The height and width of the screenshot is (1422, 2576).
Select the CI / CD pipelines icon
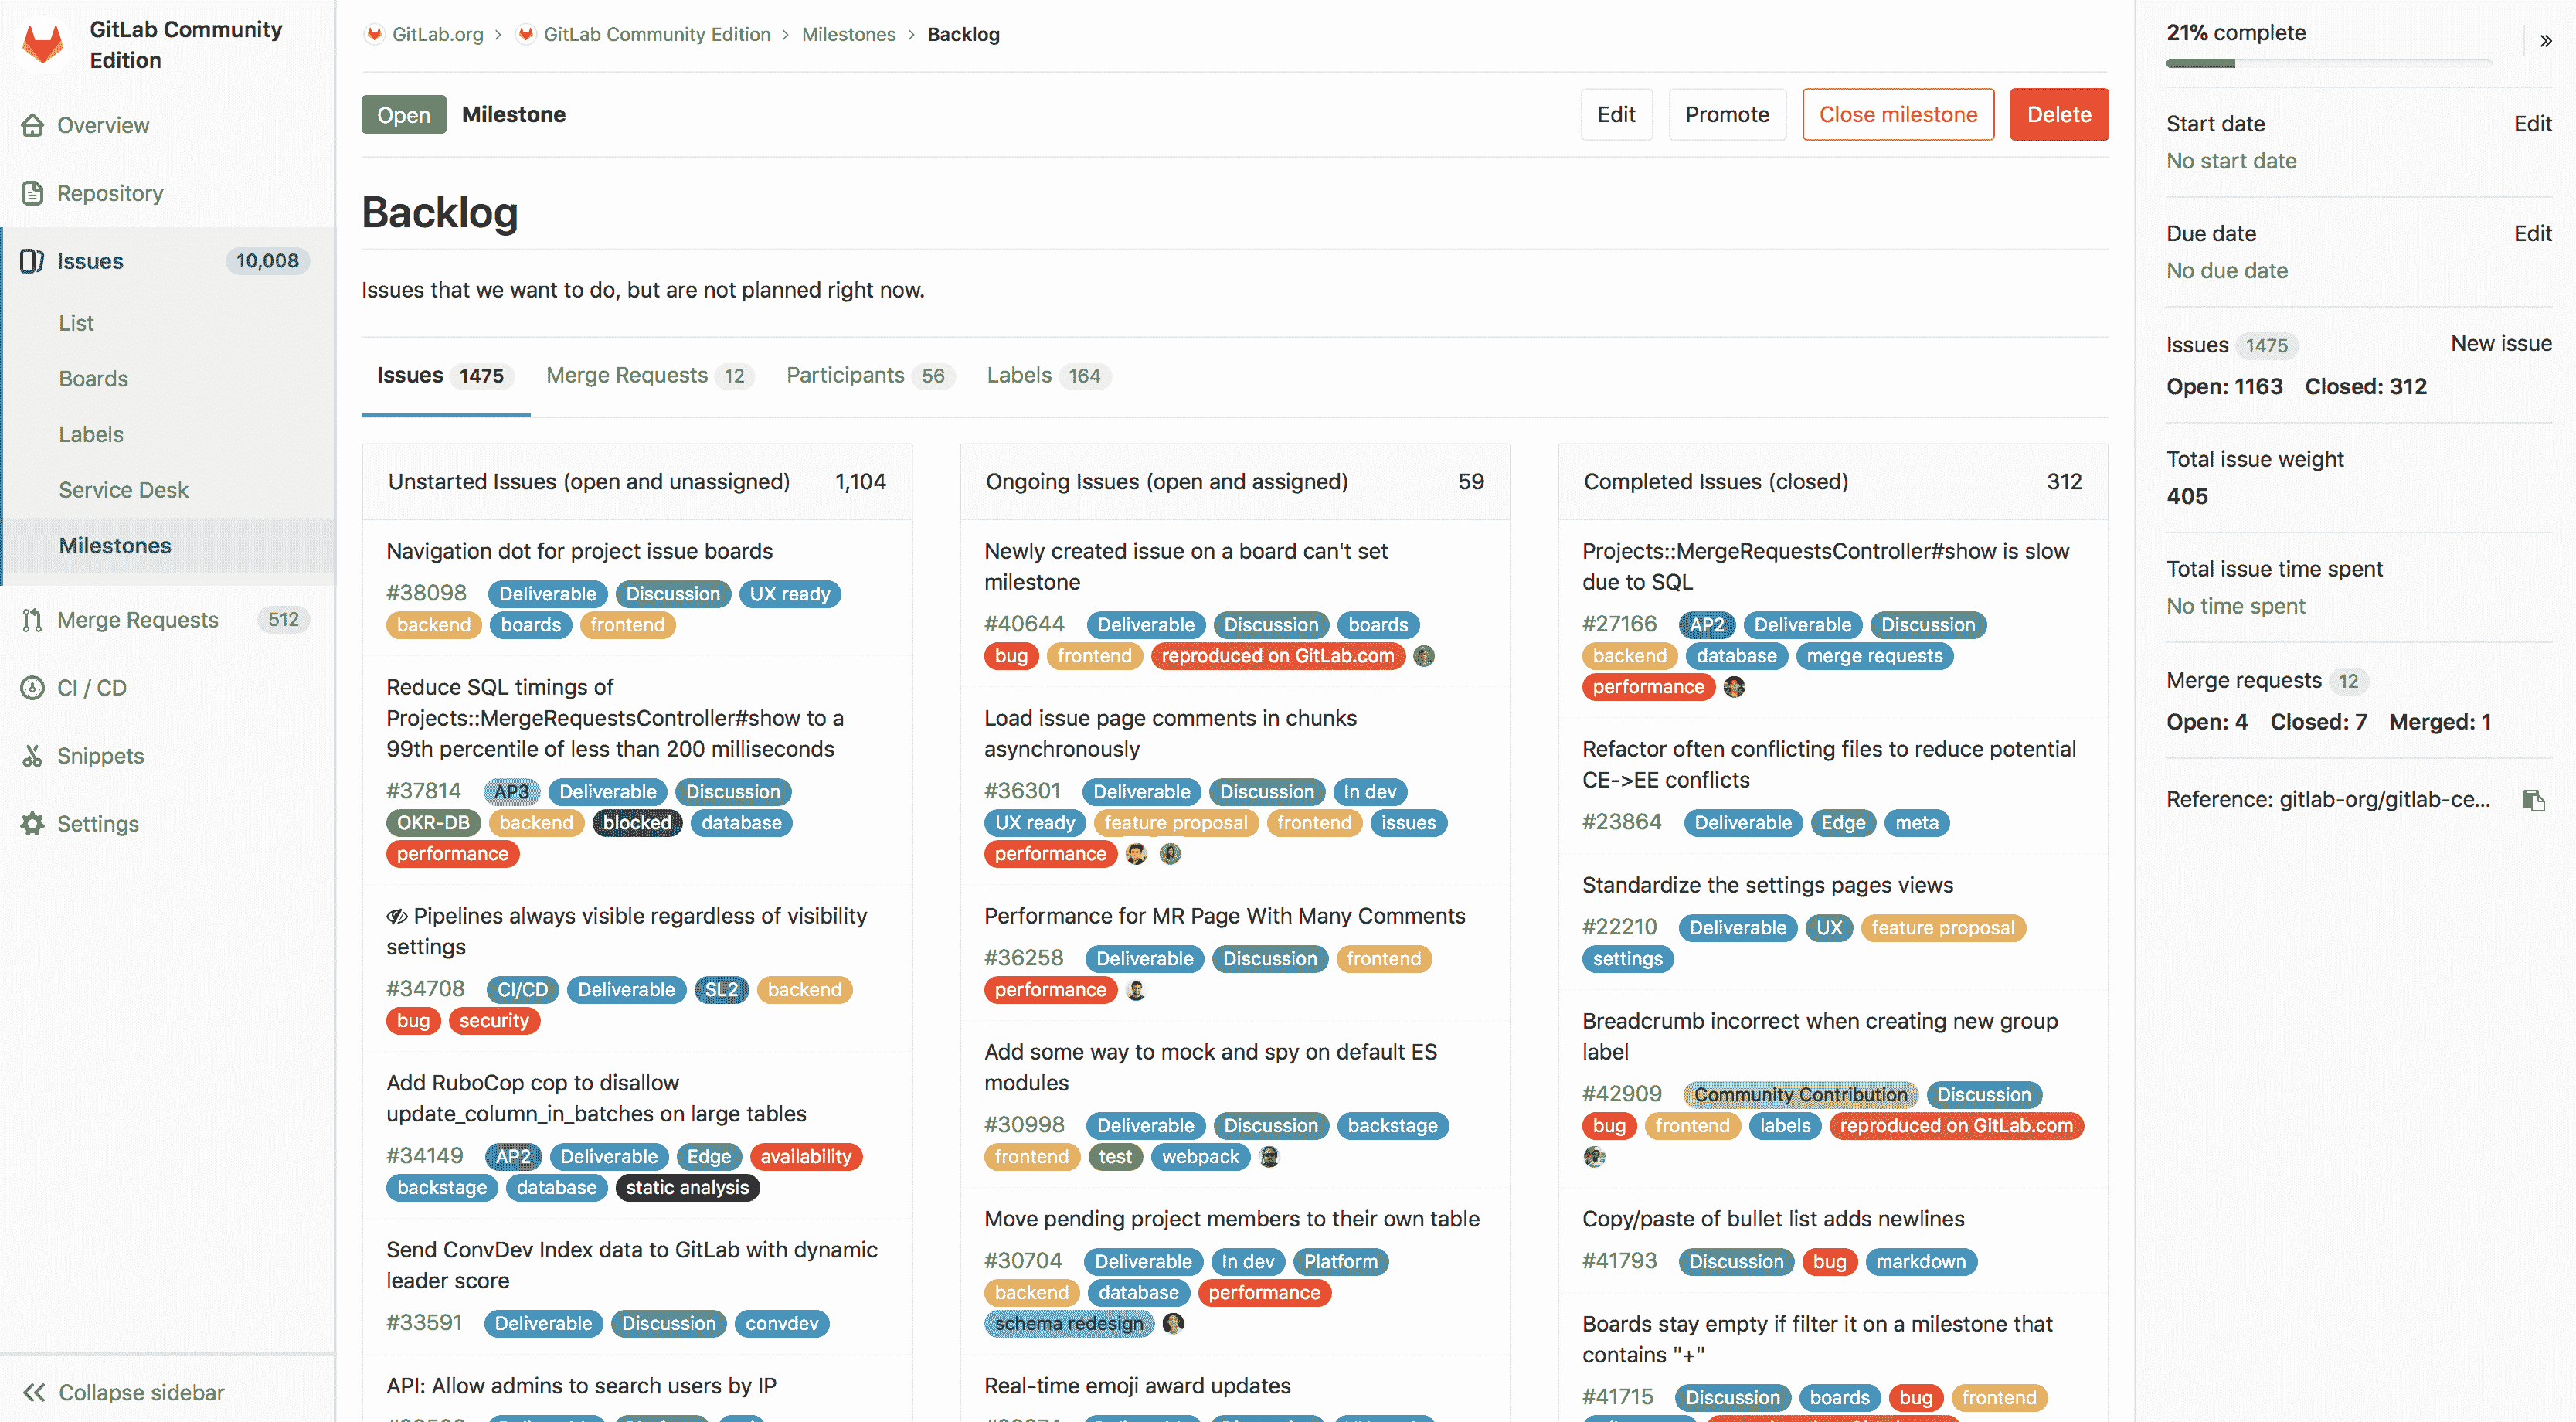click(33, 688)
